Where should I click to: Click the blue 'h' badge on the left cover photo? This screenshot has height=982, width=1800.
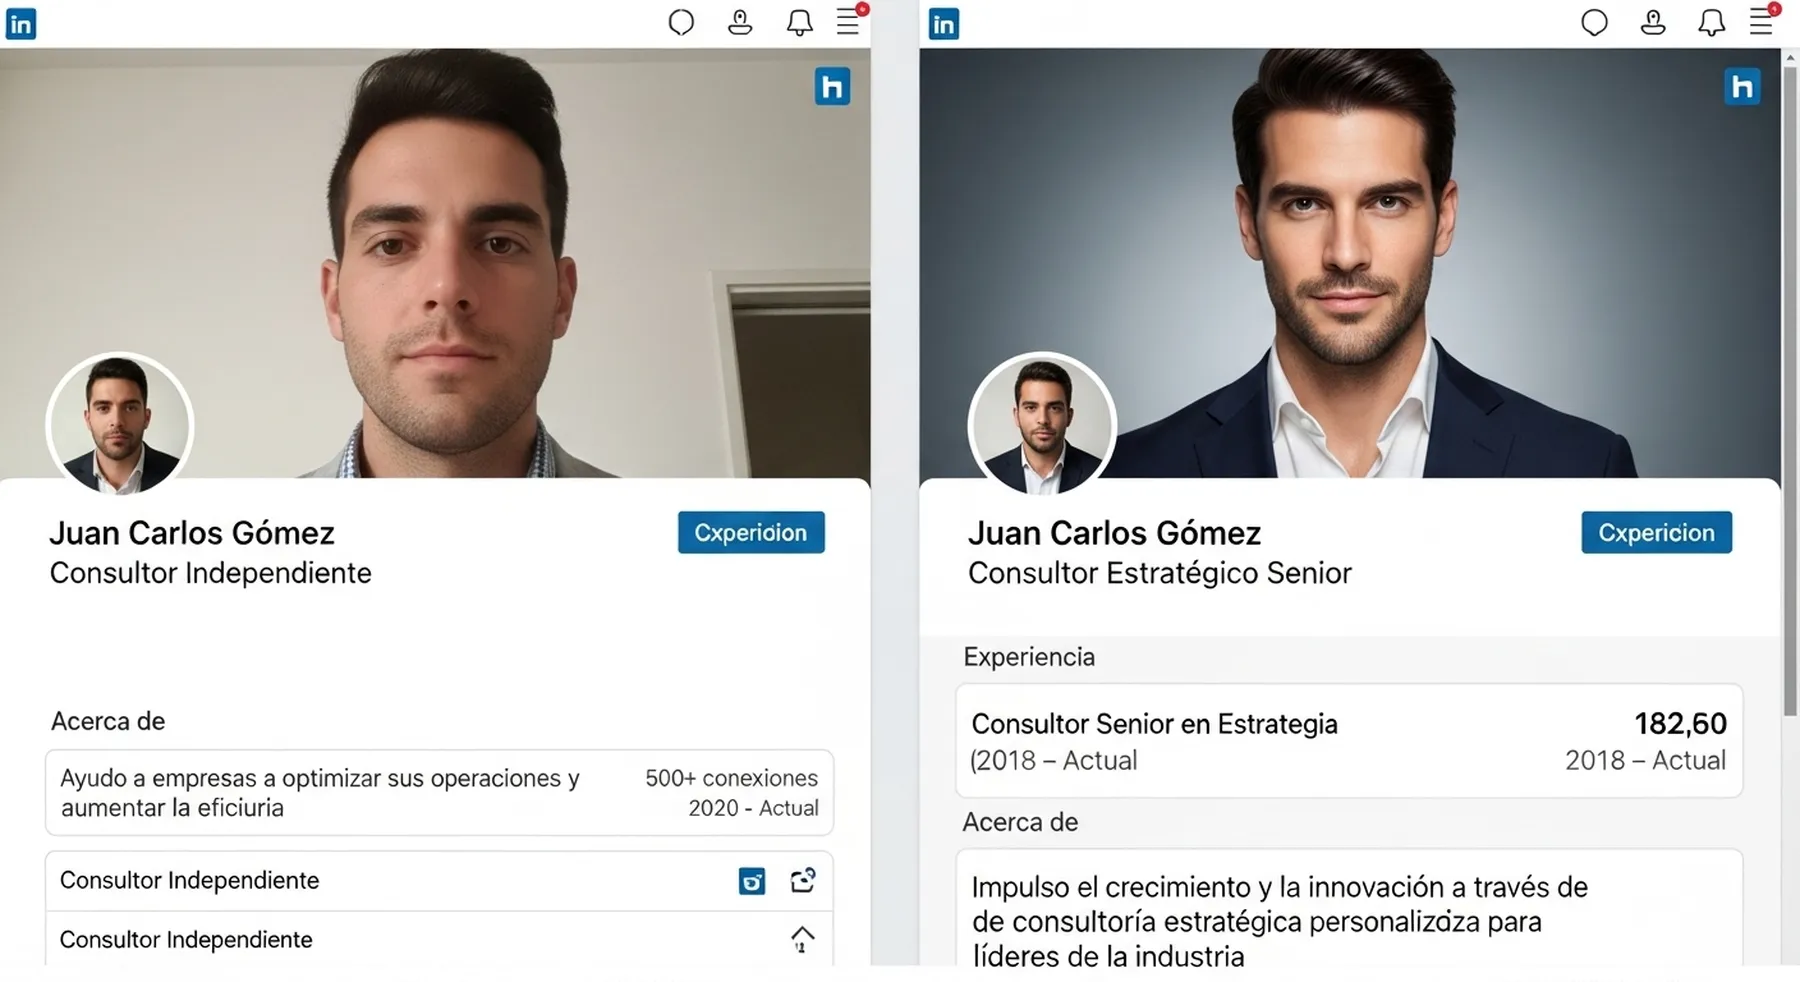(832, 87)
